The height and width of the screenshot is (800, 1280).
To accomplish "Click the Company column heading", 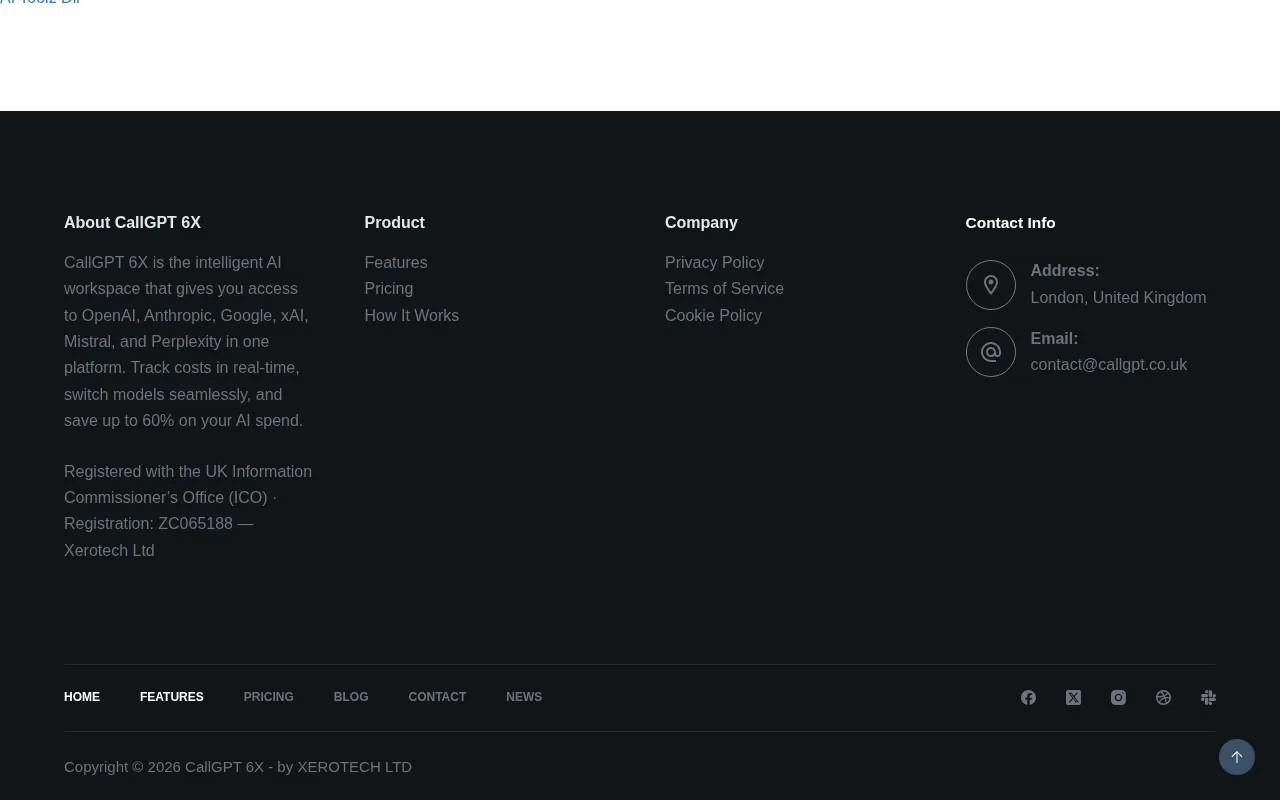I will (x=701, y=222).
